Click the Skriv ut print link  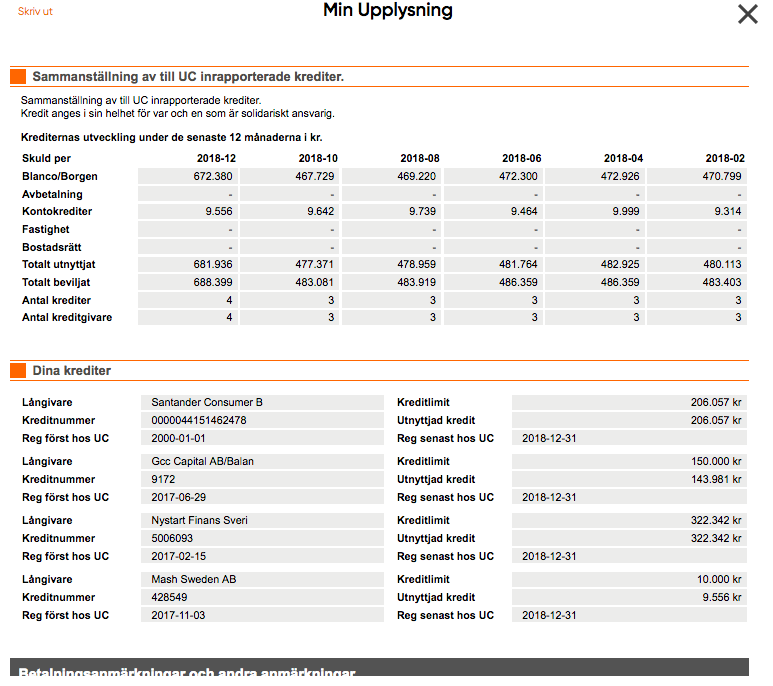pyautogui.click(x=35, y=12)
